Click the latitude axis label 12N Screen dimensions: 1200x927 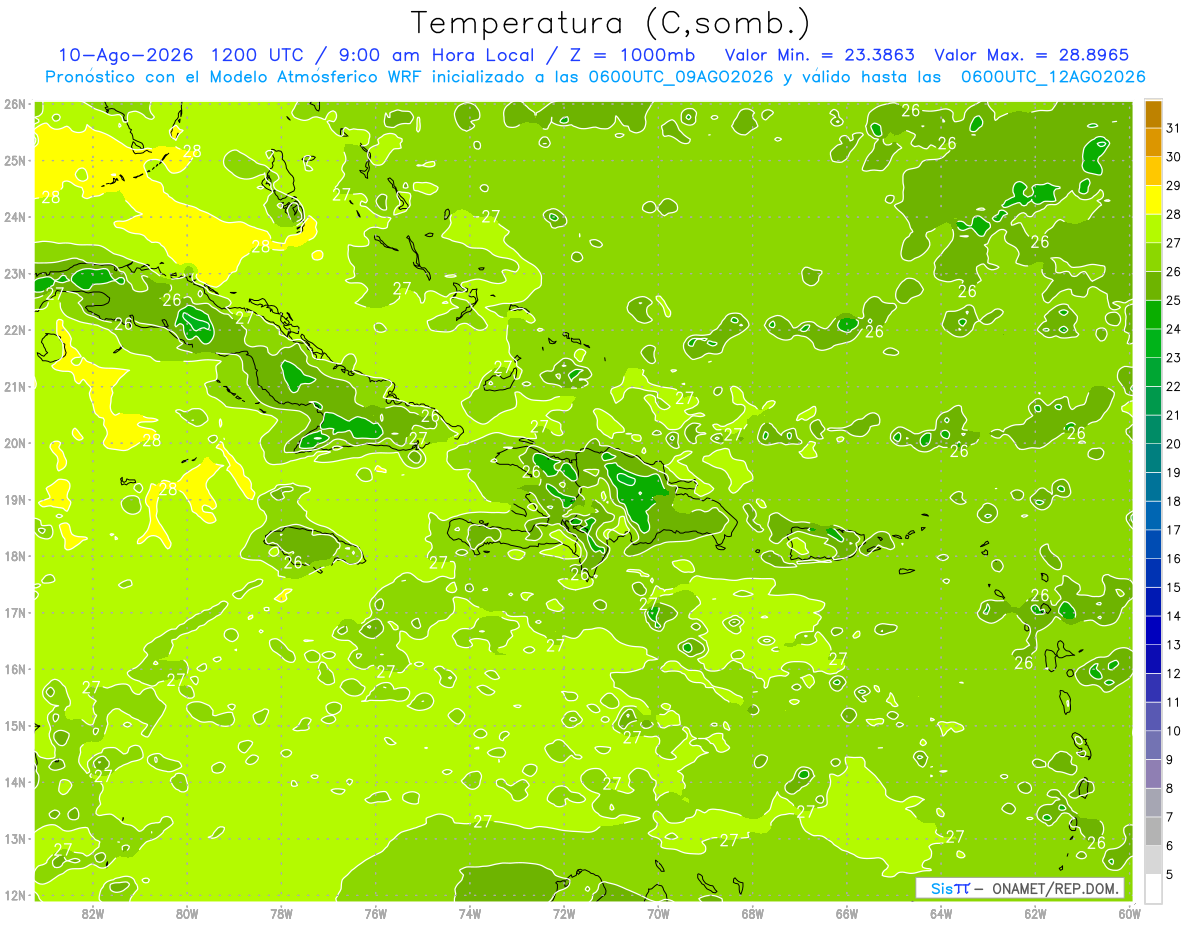point(15,895)
